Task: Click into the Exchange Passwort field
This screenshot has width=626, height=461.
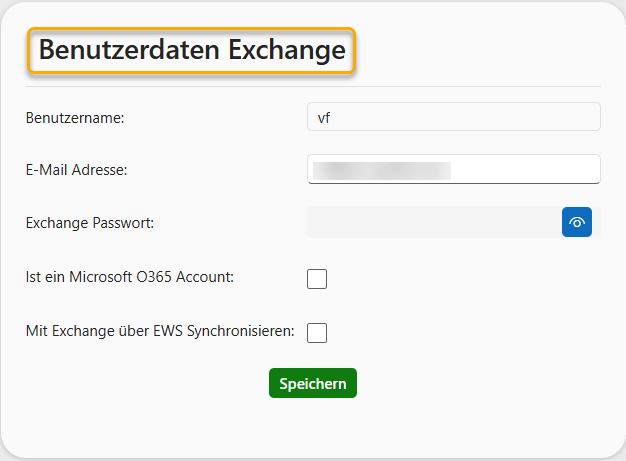Action: click(434, 222)
